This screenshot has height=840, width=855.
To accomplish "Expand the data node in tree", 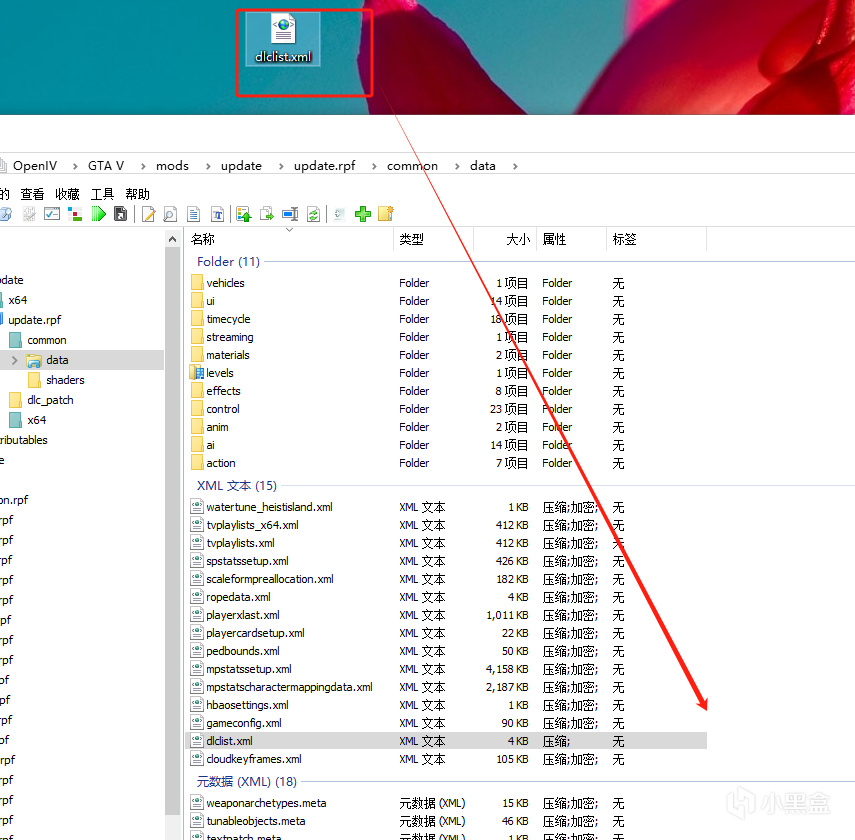I will (15, 360).
